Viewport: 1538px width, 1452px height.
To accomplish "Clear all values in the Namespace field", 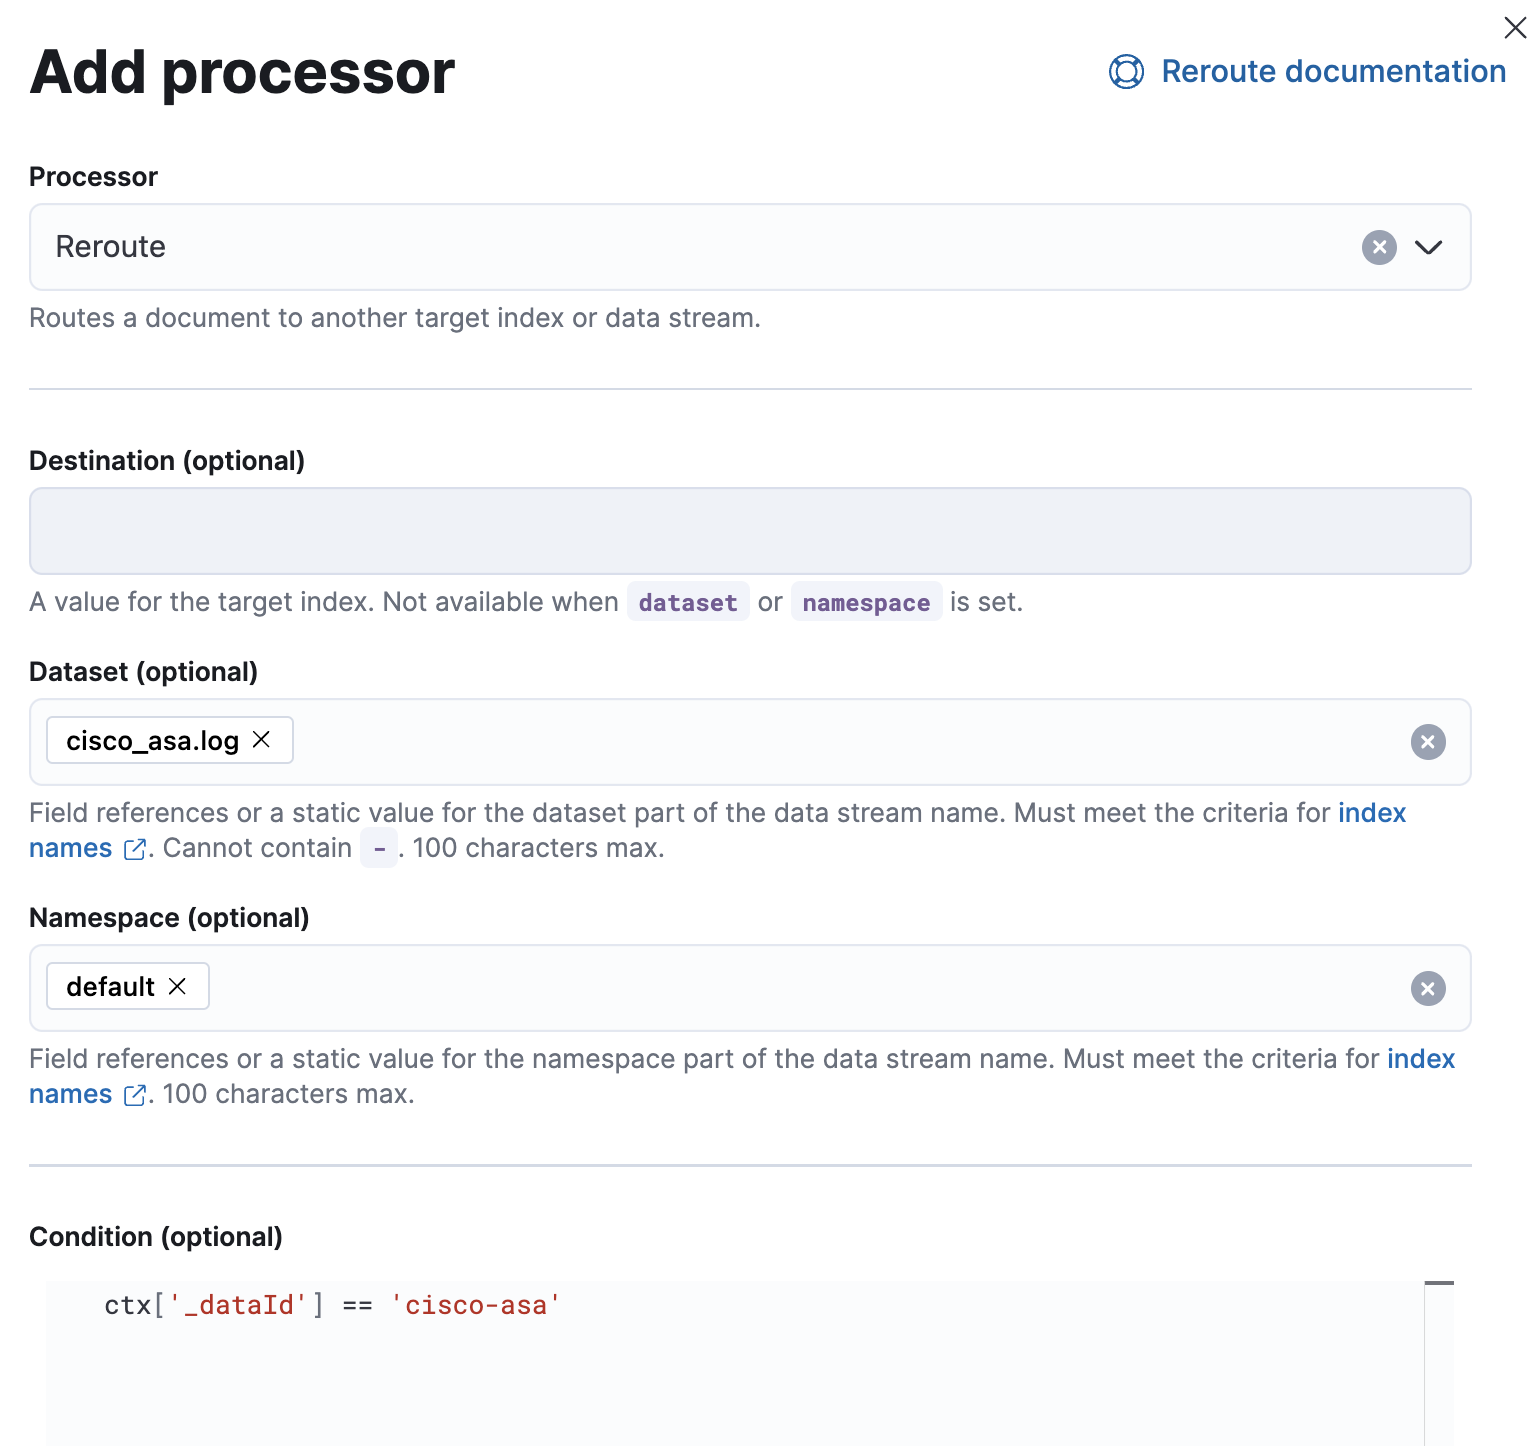I will point(1427,988).
